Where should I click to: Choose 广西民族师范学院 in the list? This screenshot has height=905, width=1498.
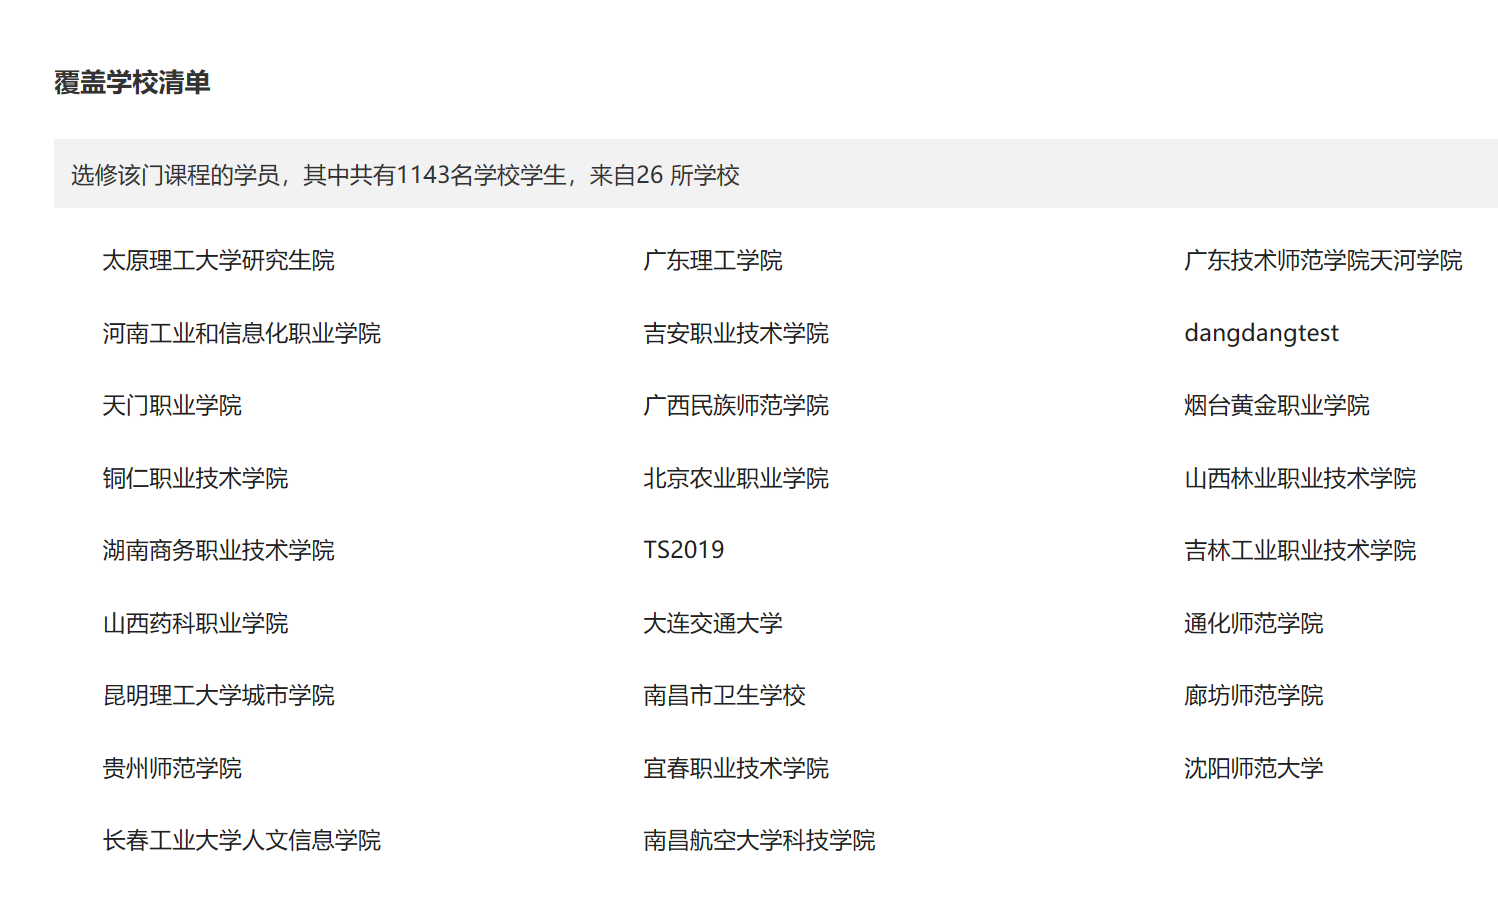coord(735,406)
